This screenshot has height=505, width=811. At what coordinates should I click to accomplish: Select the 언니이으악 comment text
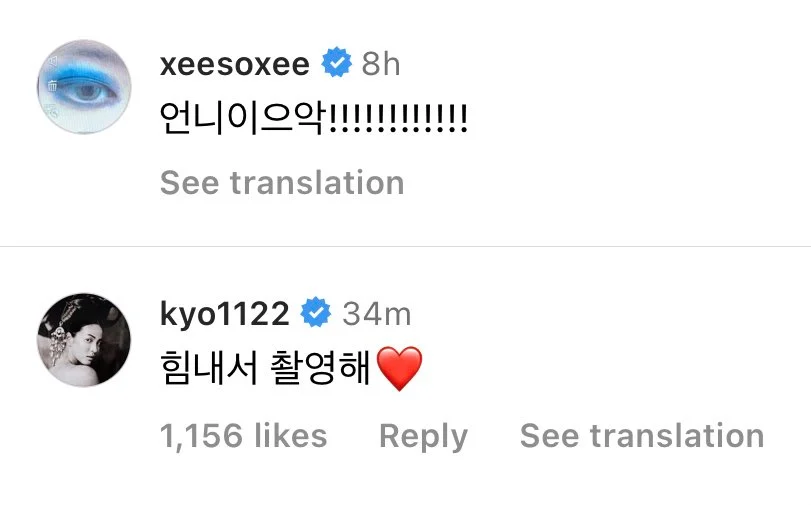point(313,118)
